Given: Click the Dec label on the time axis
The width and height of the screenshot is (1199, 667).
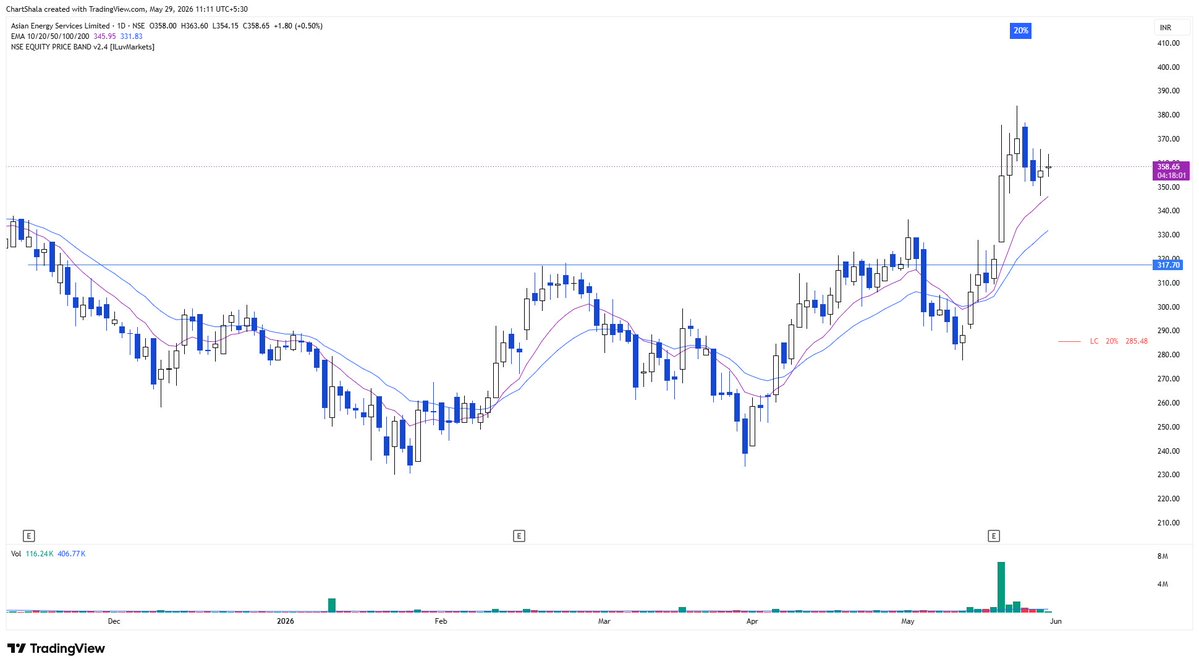Looking at the screenshot, I should coord(114,622).
